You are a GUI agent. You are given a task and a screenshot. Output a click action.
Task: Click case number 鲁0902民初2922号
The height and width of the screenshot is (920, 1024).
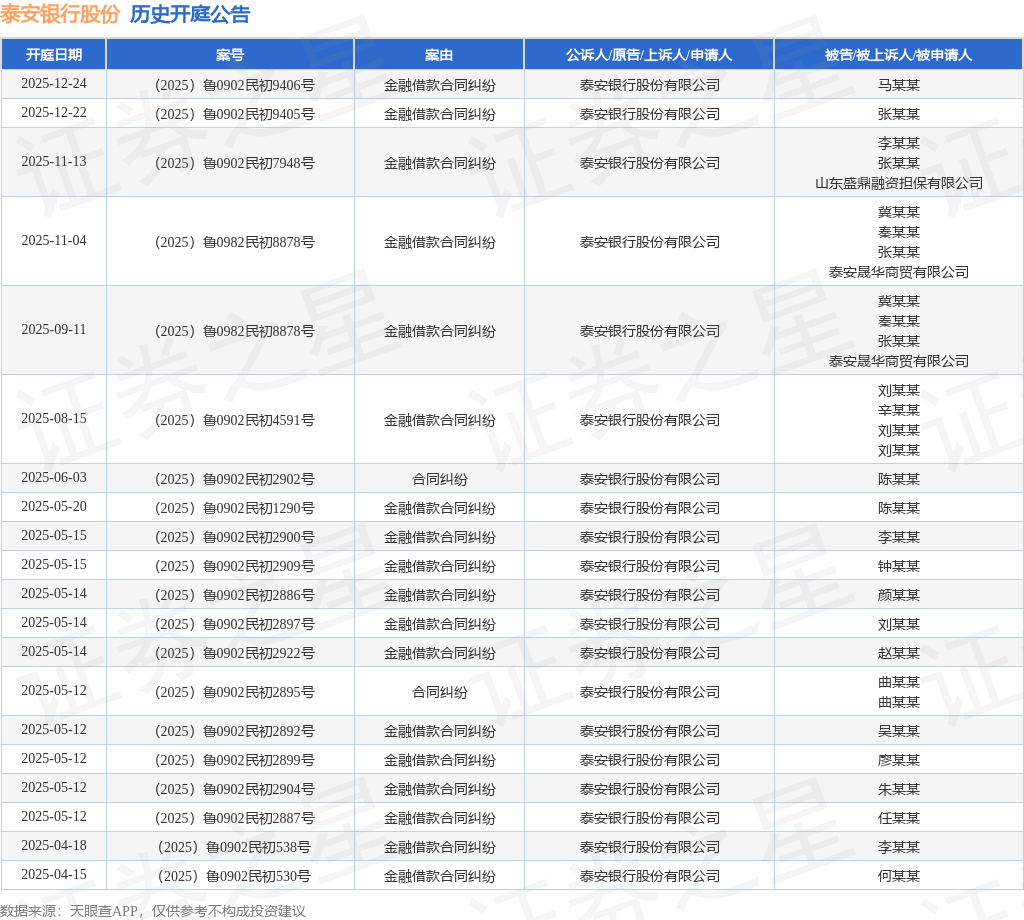click(234, 653)
